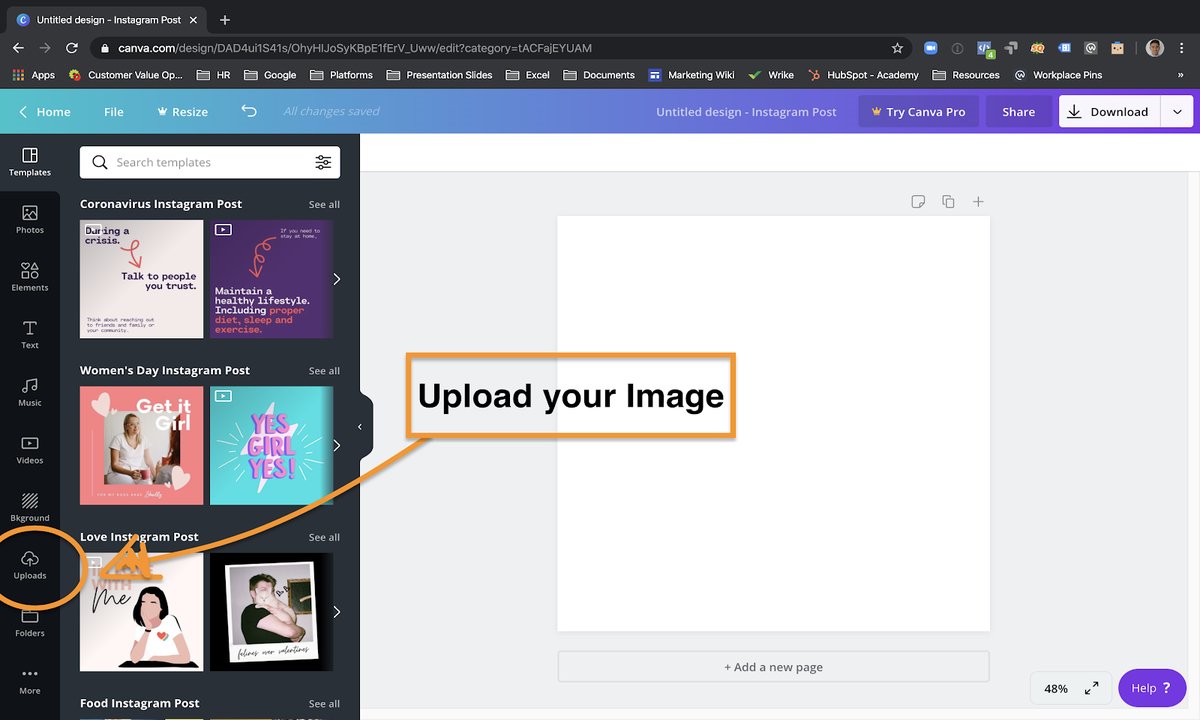This screenshot has width=1200, height=720.
Task: Open the Folders panel
Action: click(x=29, y=623)
